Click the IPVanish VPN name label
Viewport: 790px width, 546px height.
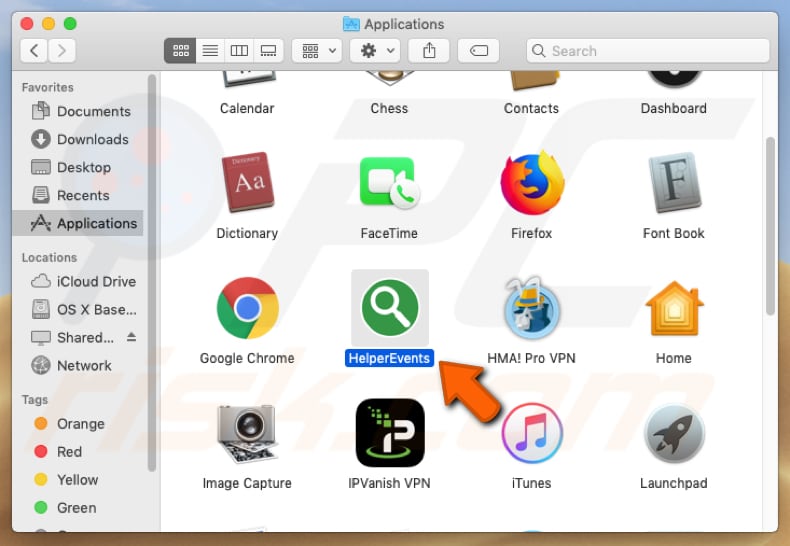pyautogui.click(x=389, y=483)
